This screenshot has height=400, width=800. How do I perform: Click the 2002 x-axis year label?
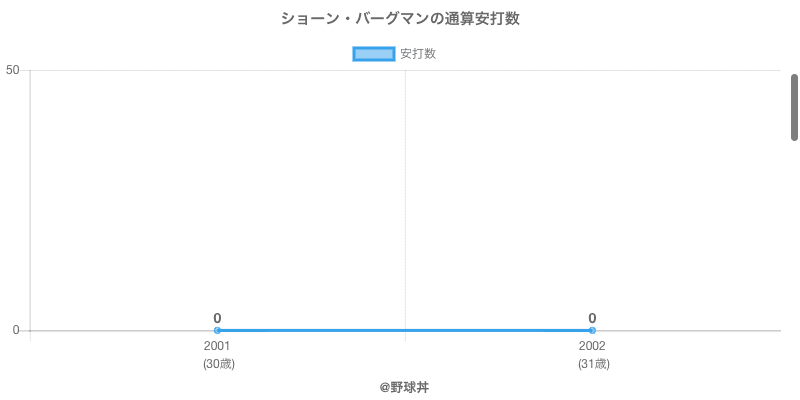[x=592, y=346]
